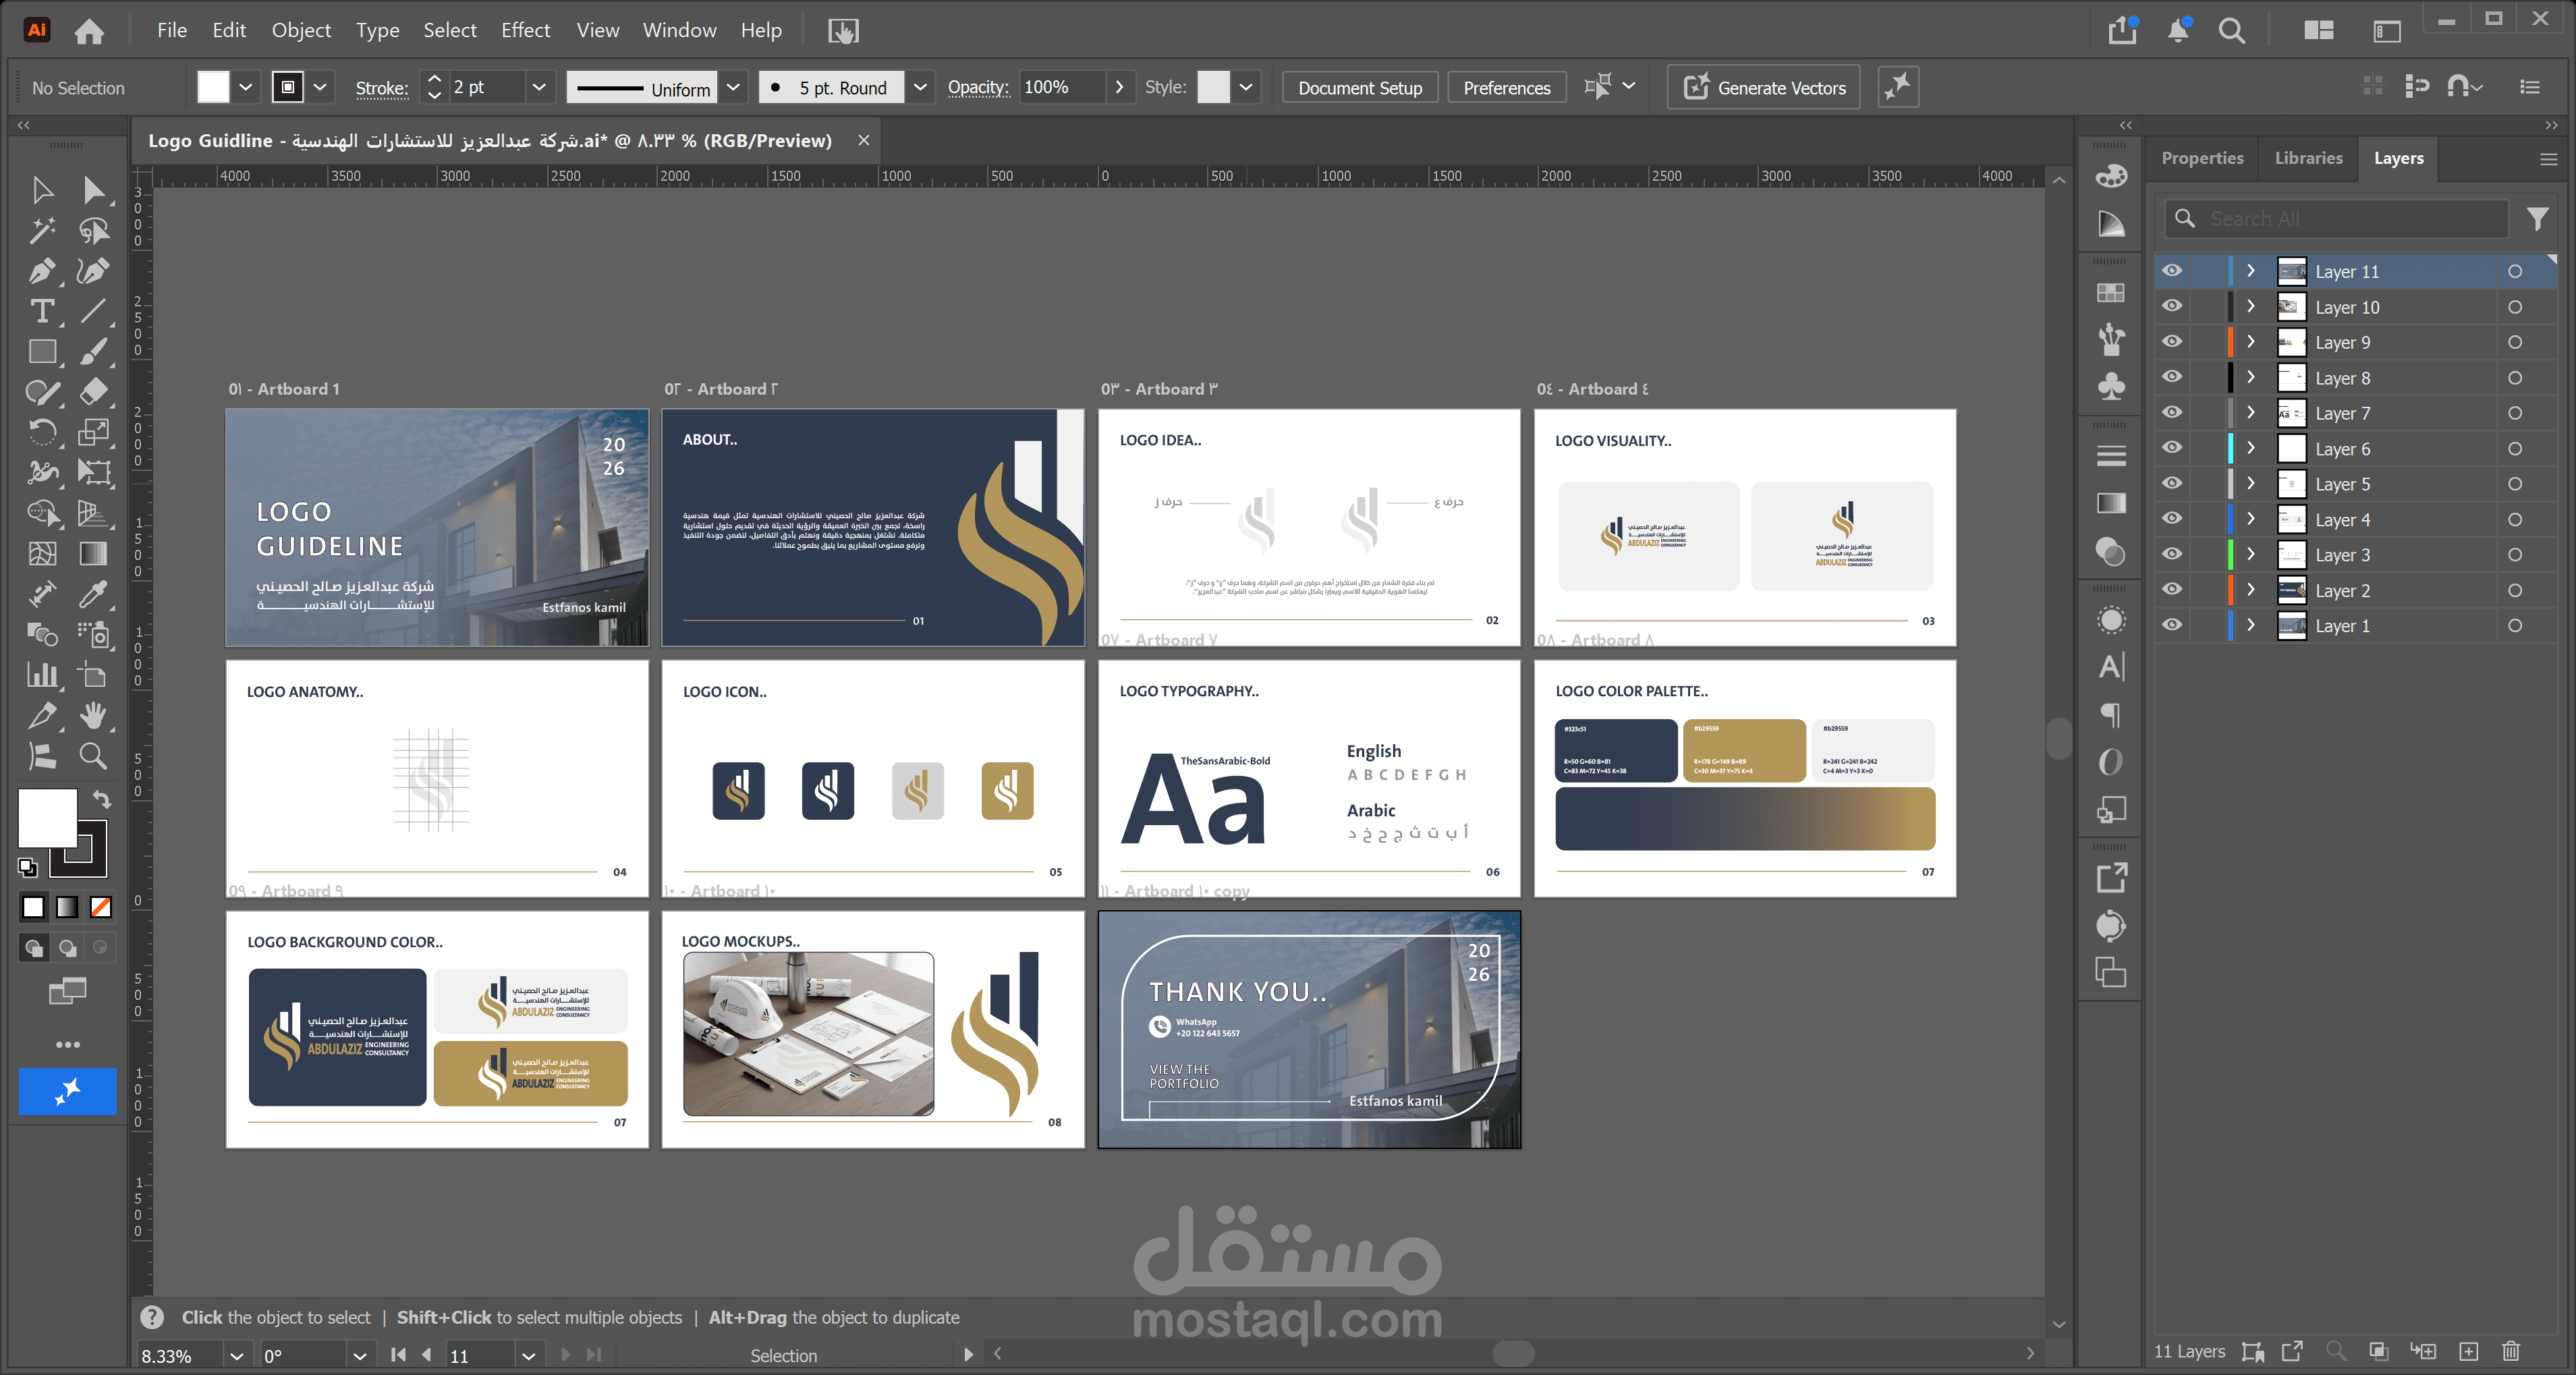Screen dimensions: 2576x1375
Task: Open the Share document icon
Action: 2122,31
